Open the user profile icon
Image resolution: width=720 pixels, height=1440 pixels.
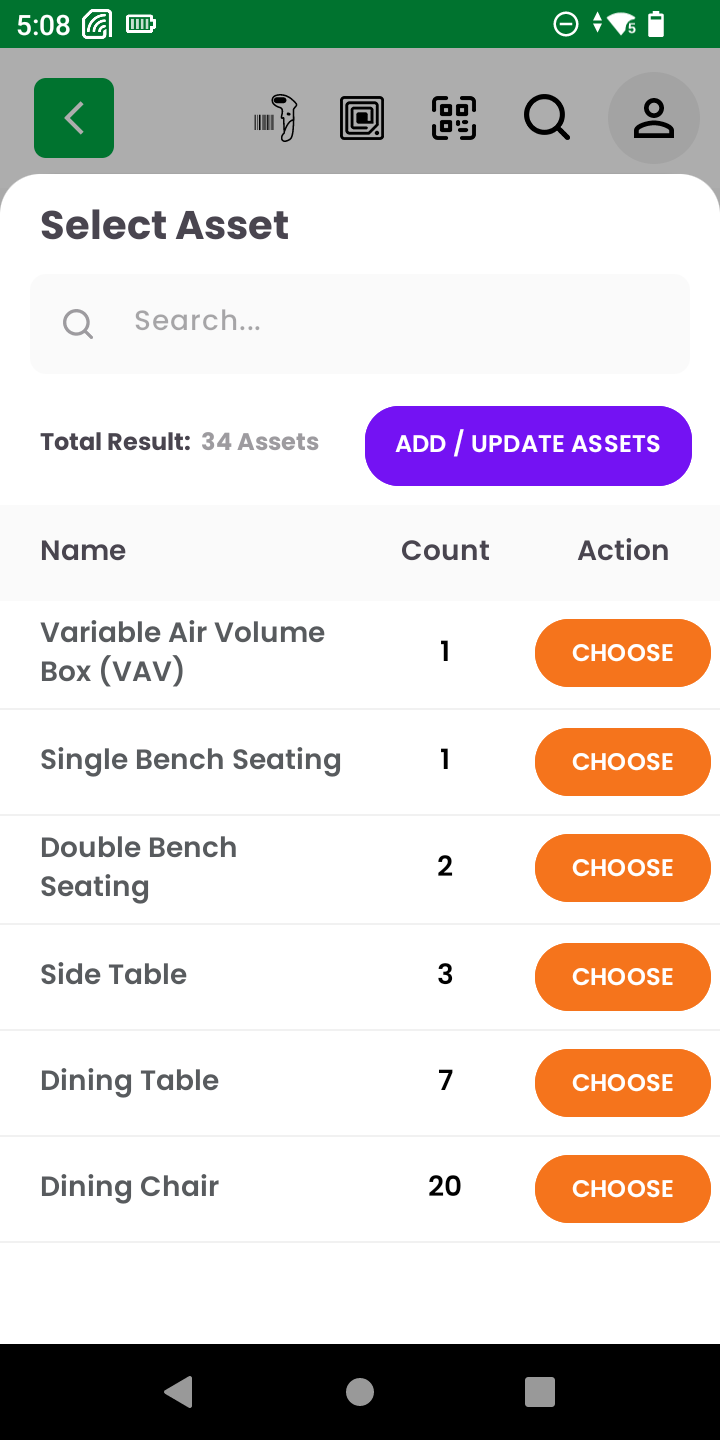tap(654, 118)
